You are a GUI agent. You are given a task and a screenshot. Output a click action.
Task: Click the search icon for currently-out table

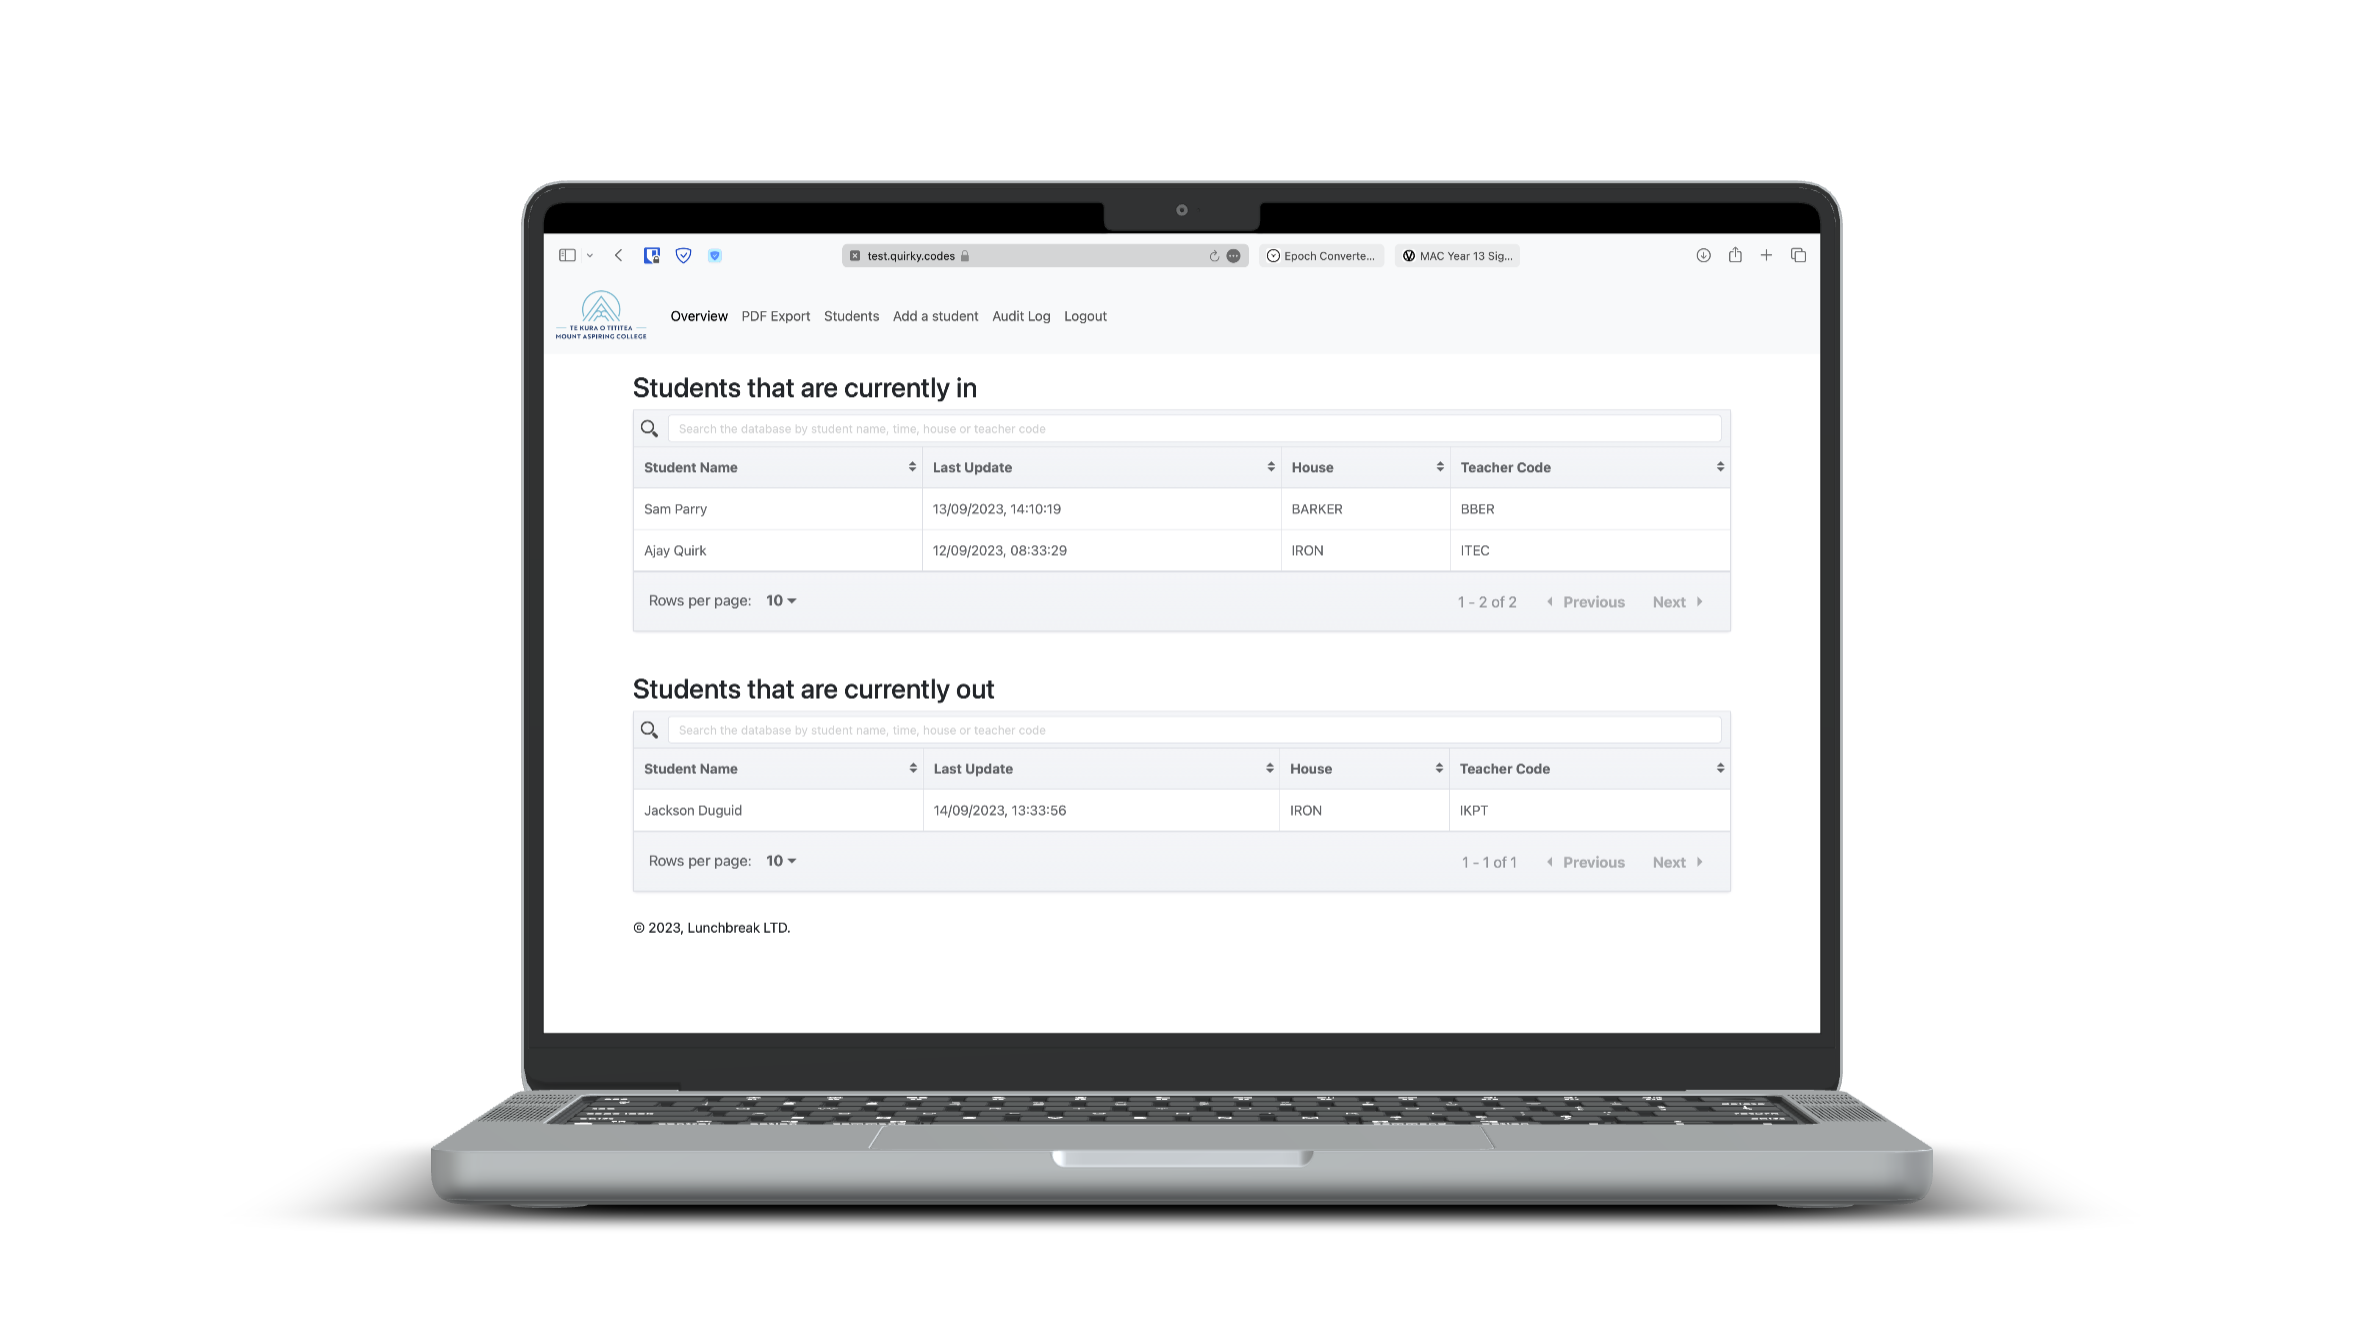coord(649,729)
